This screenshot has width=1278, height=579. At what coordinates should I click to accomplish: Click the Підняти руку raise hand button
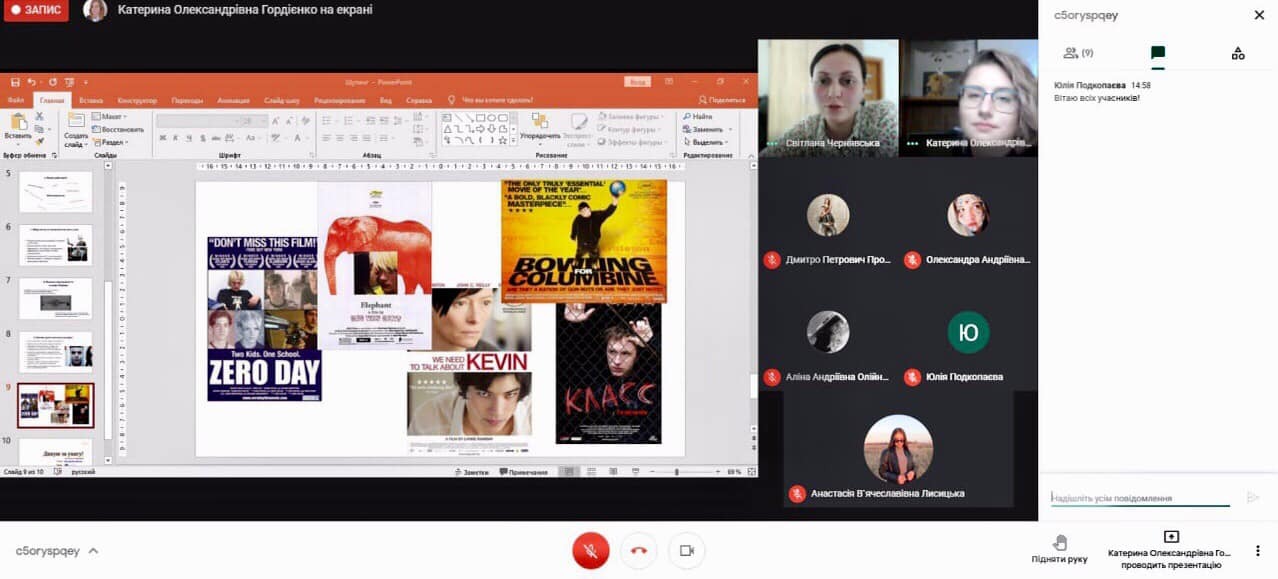pyautogui.click(x=1060, y=550)
